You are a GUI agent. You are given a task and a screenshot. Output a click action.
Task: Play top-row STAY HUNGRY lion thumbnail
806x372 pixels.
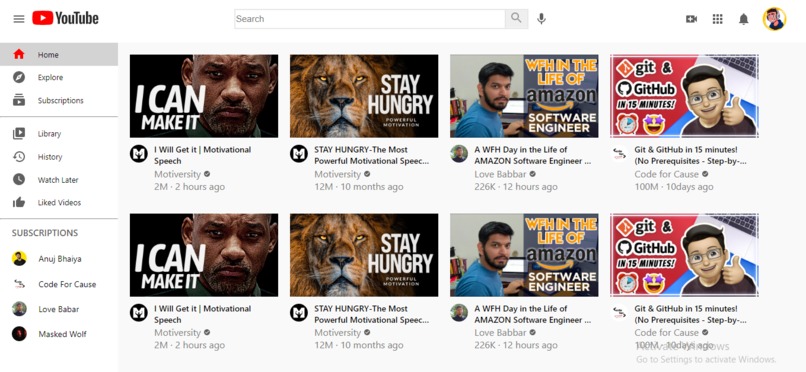pyautogui.click(x=364, y=96)
